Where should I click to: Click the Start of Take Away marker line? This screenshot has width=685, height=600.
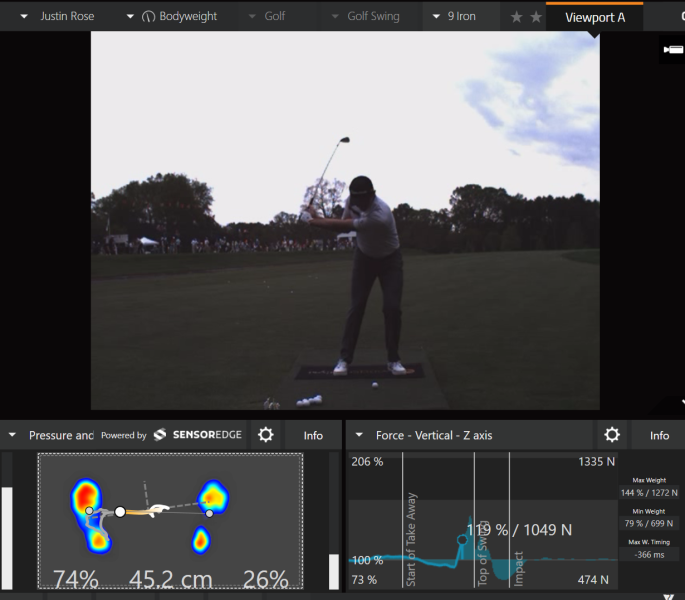point(402,520)
